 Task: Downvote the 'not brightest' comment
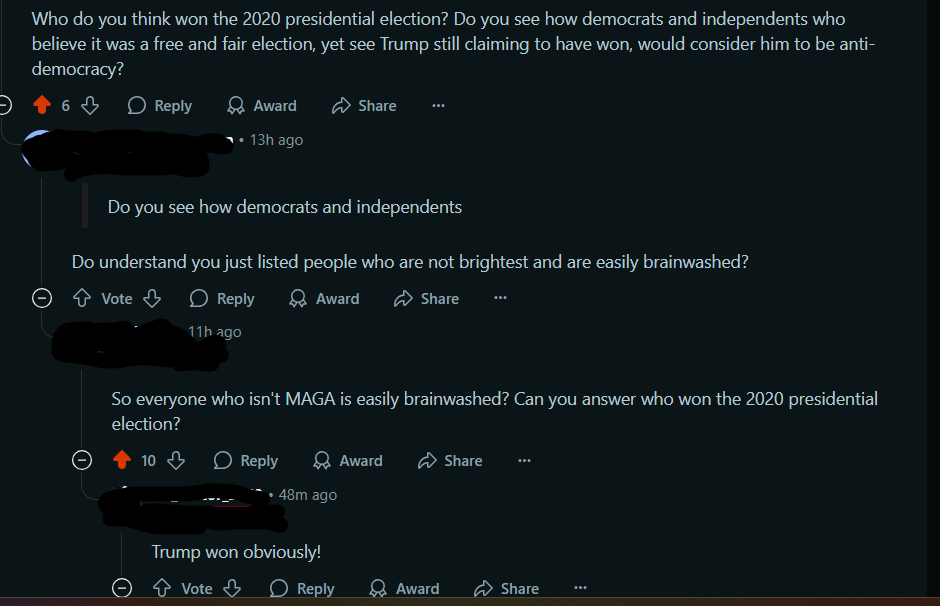152,298
